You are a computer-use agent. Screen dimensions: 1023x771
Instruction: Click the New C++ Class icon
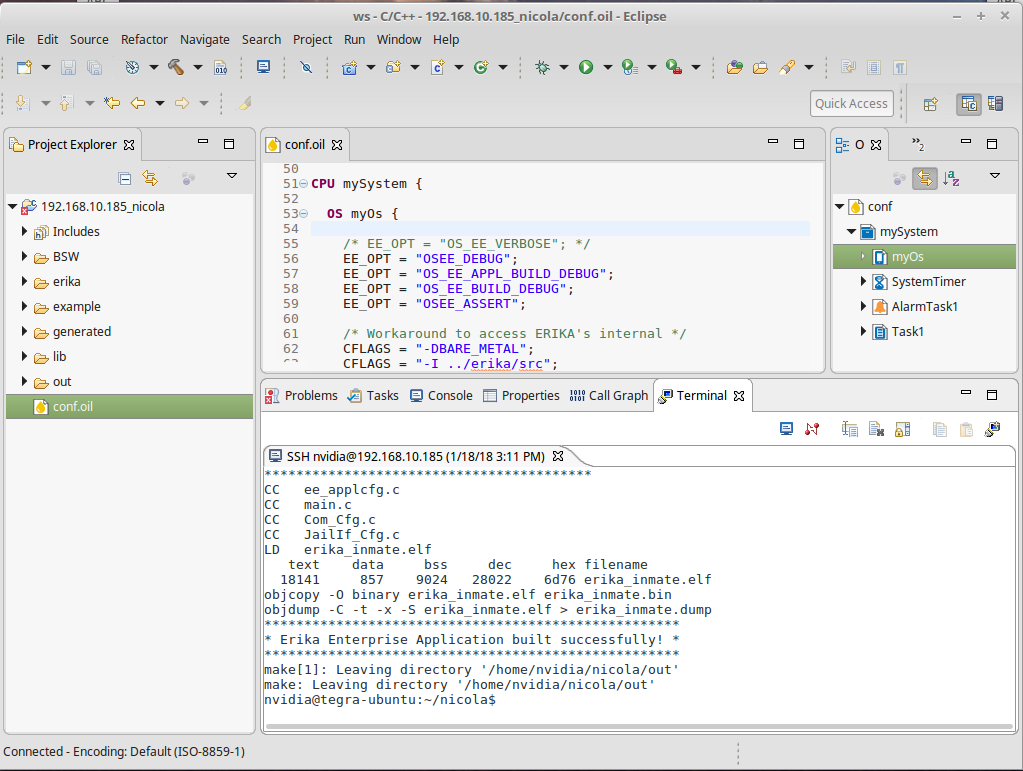point(481,67)
